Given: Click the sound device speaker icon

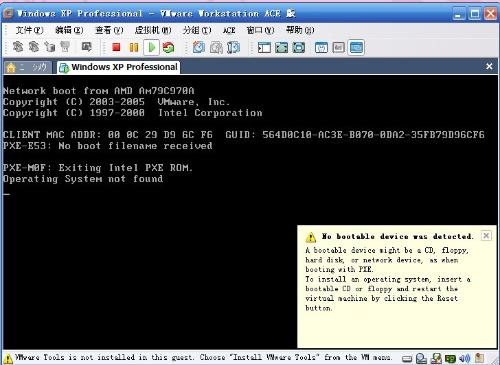Looking at the screenshot, I should tap(465, 358).
